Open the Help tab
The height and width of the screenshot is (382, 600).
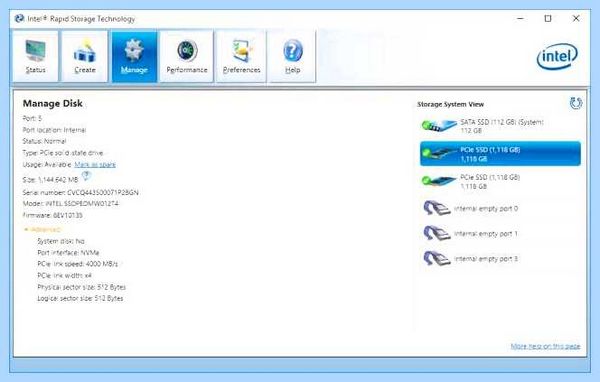[292, 56]
